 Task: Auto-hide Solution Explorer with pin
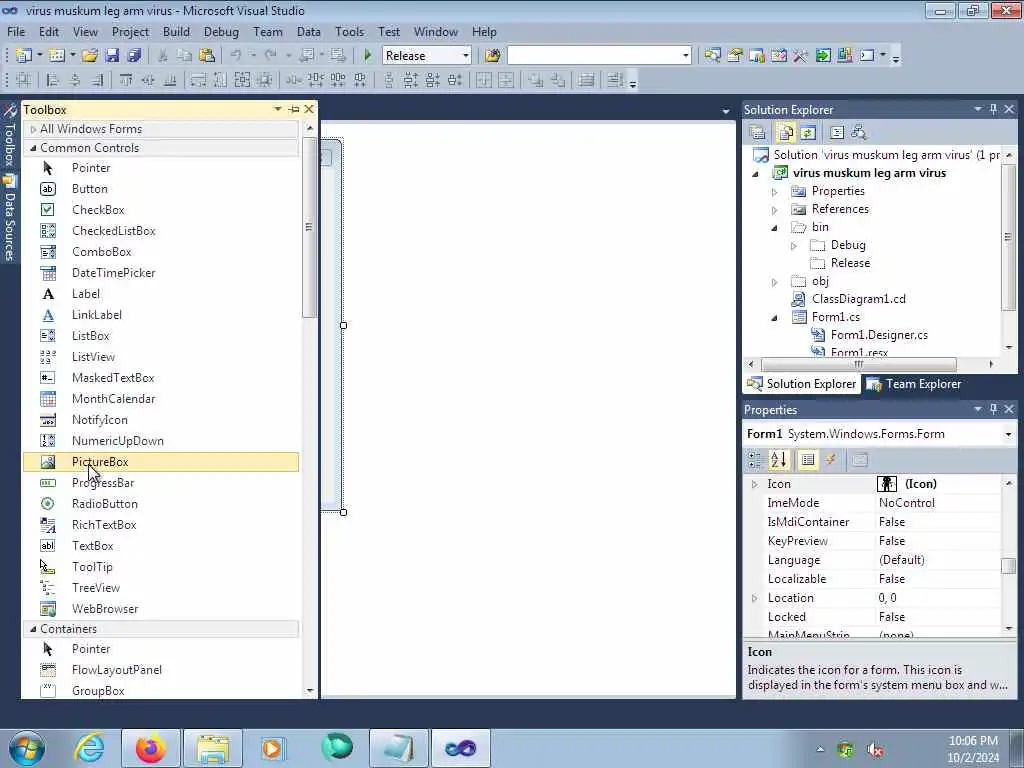pyautogui.click(x=993, y=109)
